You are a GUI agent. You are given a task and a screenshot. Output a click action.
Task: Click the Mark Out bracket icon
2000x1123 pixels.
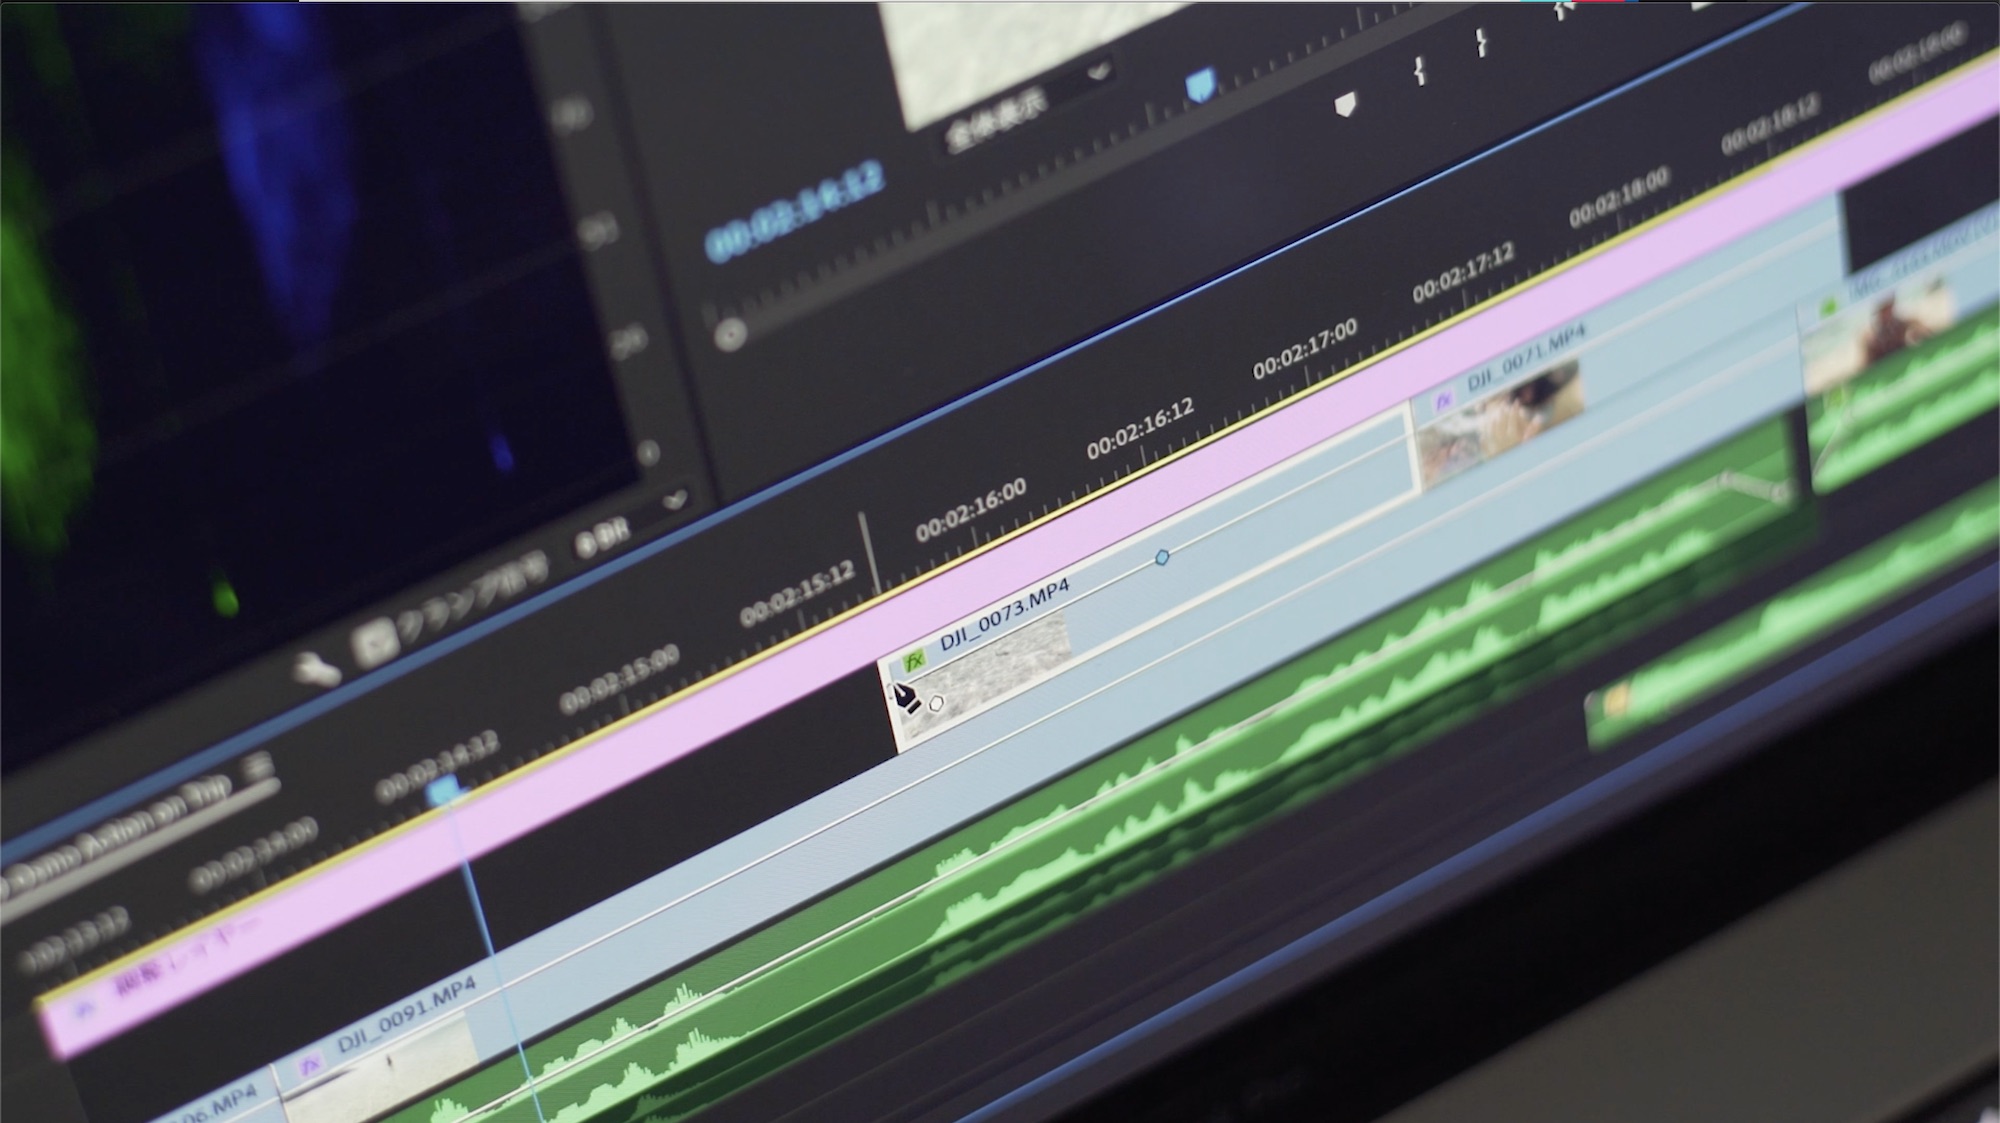[x=1481, y=43]
